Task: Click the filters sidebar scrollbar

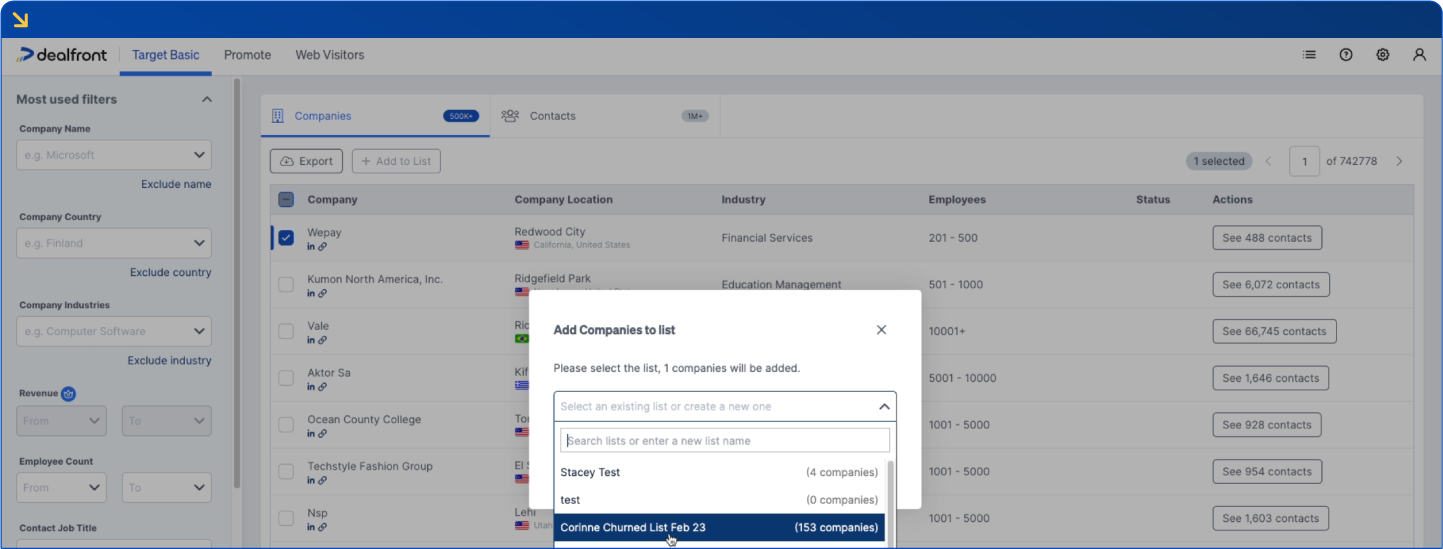Action: (237, 283)
